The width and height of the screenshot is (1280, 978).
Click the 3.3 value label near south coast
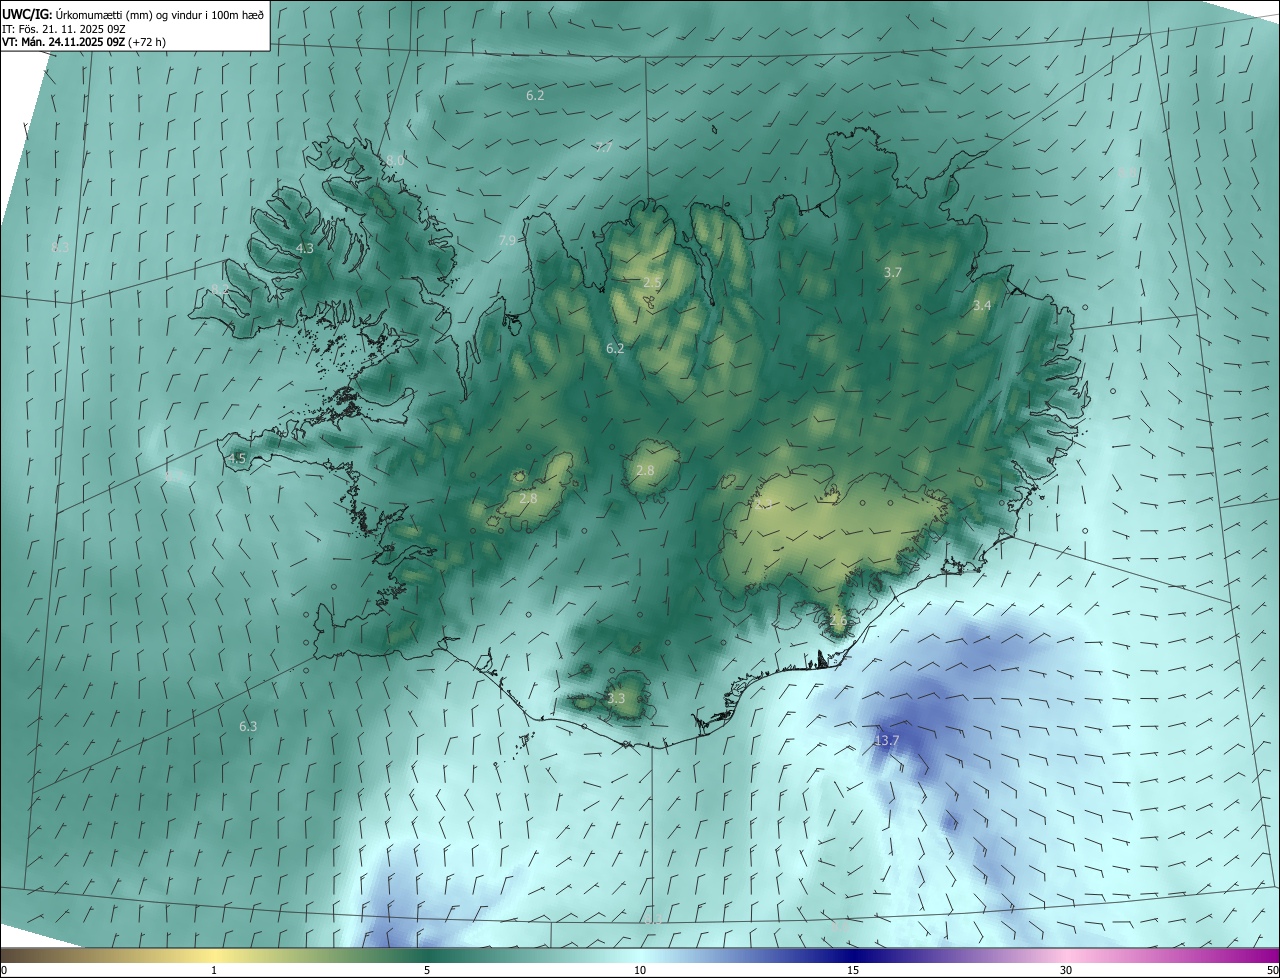click(x=616, y=698)
